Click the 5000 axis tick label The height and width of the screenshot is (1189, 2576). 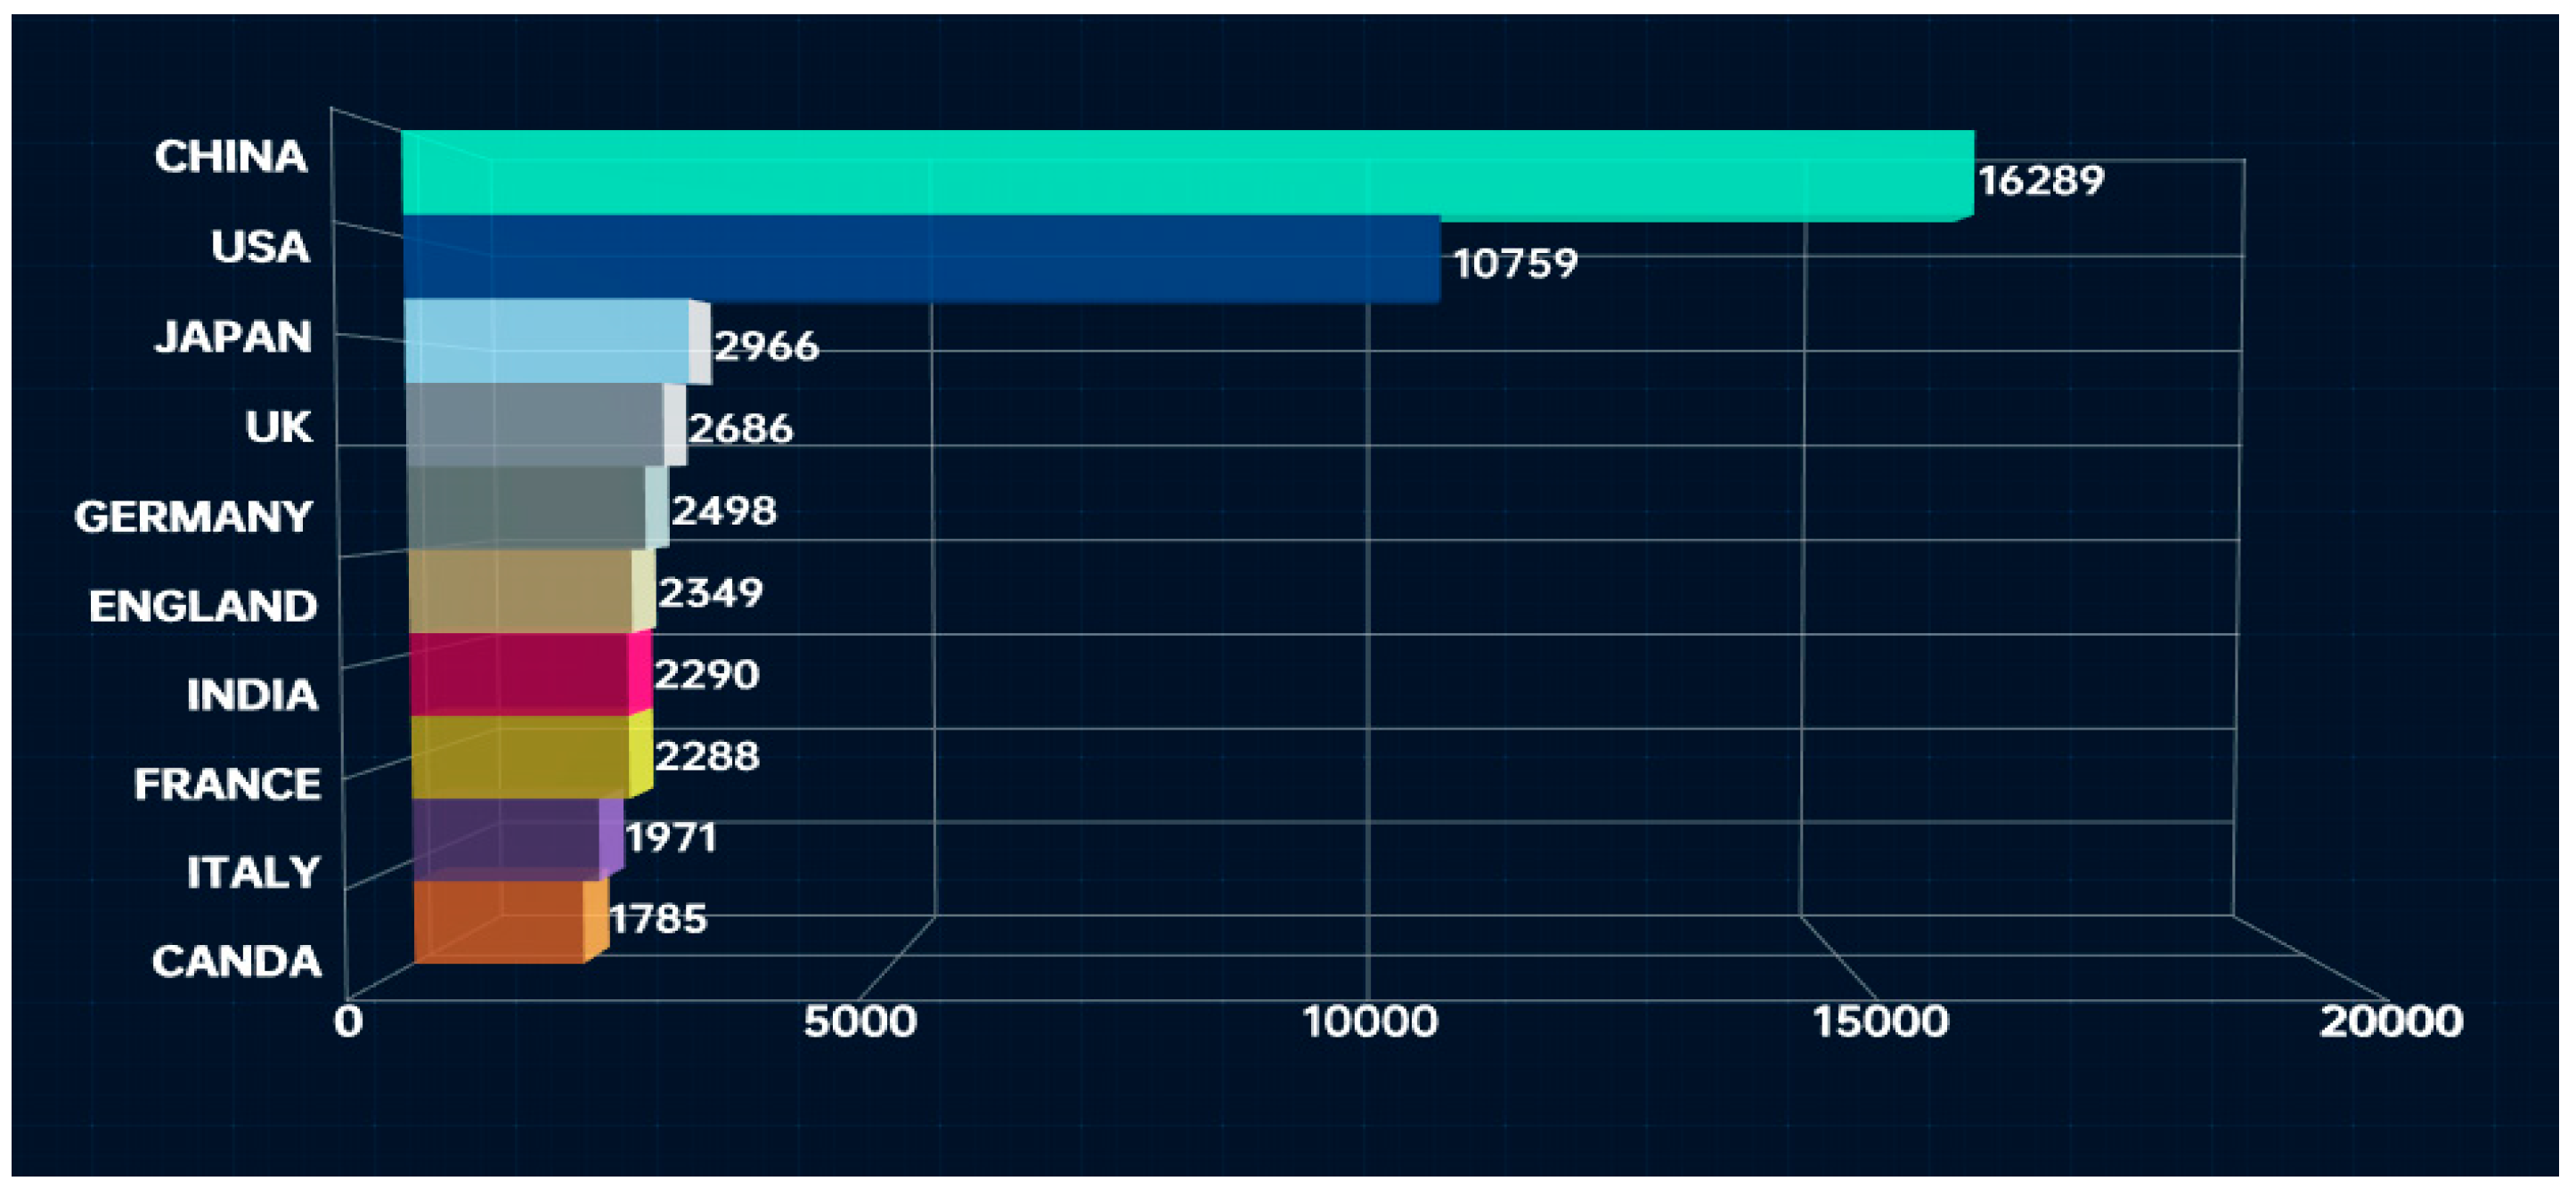tap(860, 1022)
